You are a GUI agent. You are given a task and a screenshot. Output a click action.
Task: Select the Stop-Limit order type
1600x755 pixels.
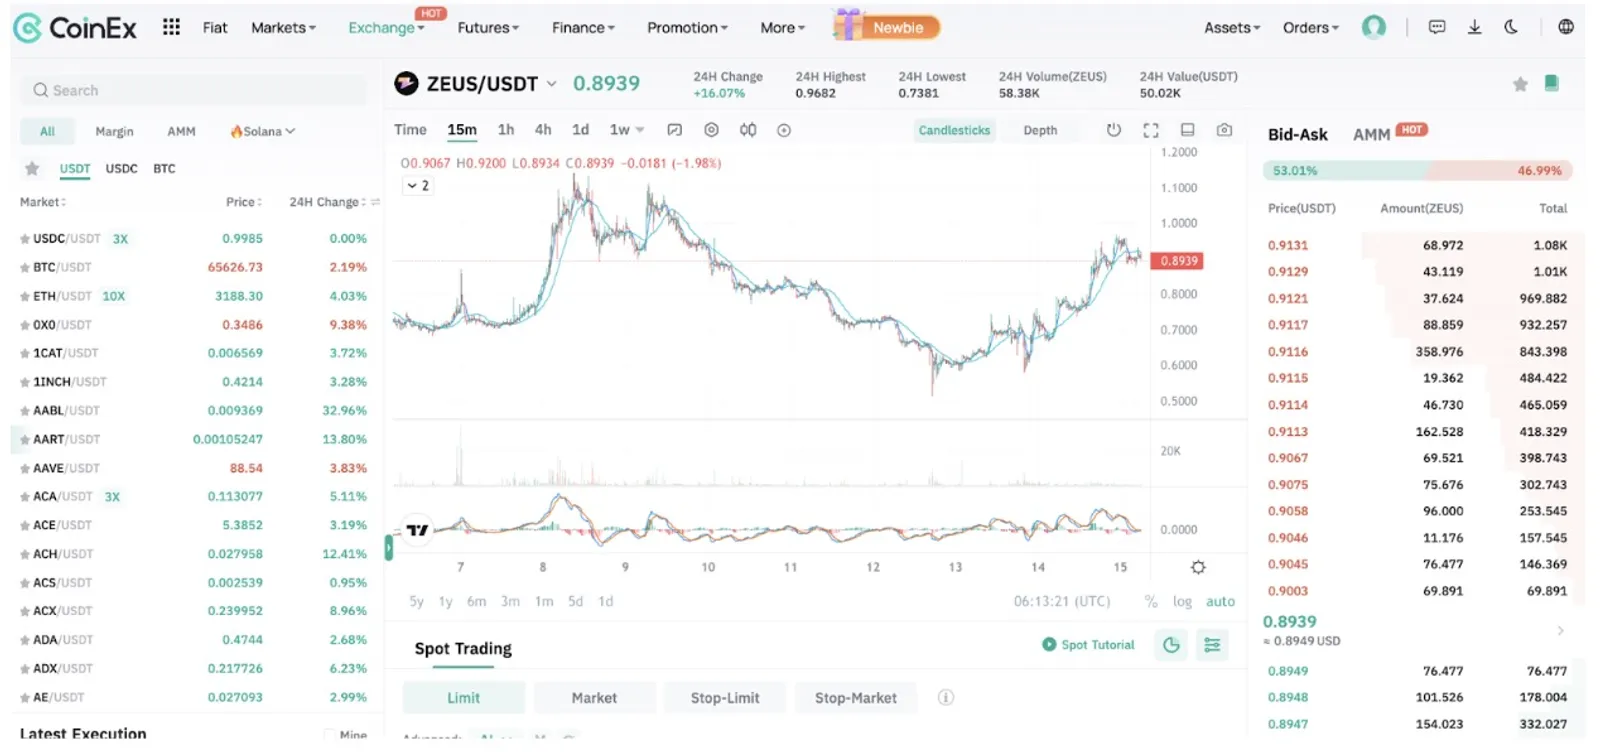[725, 698]
